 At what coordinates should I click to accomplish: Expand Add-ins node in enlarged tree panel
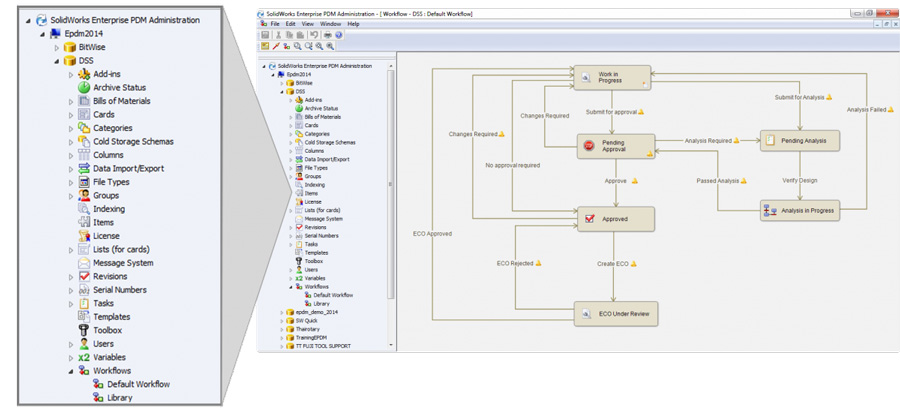click(x=71, y=74)
